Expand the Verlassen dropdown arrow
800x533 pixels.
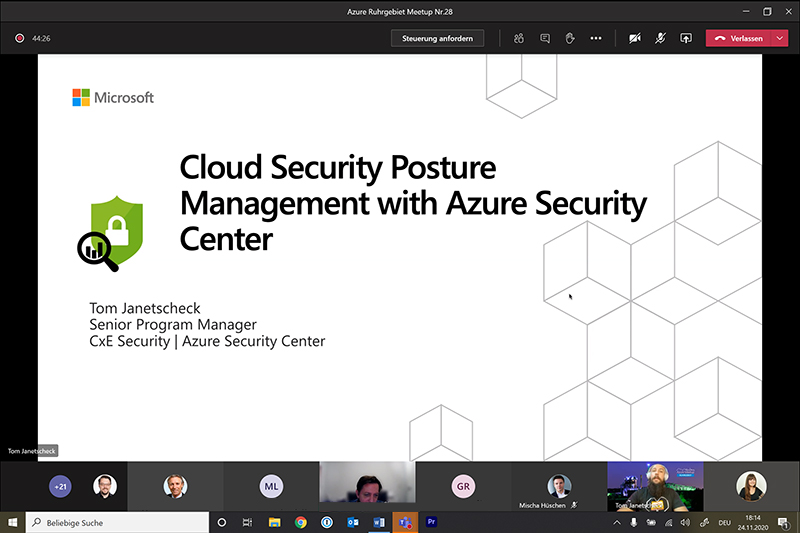click(x=780, y=38)
